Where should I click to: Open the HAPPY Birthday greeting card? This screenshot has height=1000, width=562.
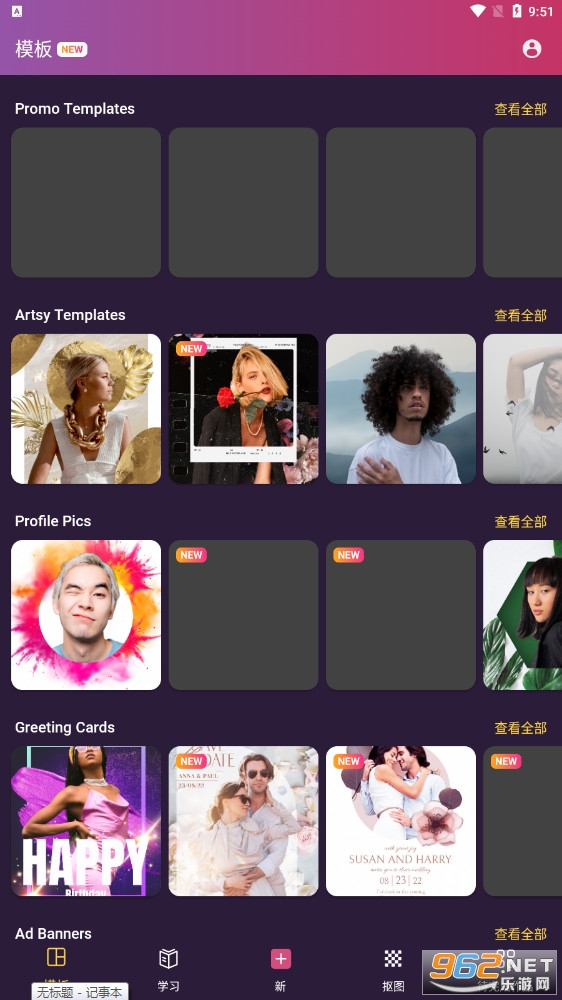click(x=86, y=821)
